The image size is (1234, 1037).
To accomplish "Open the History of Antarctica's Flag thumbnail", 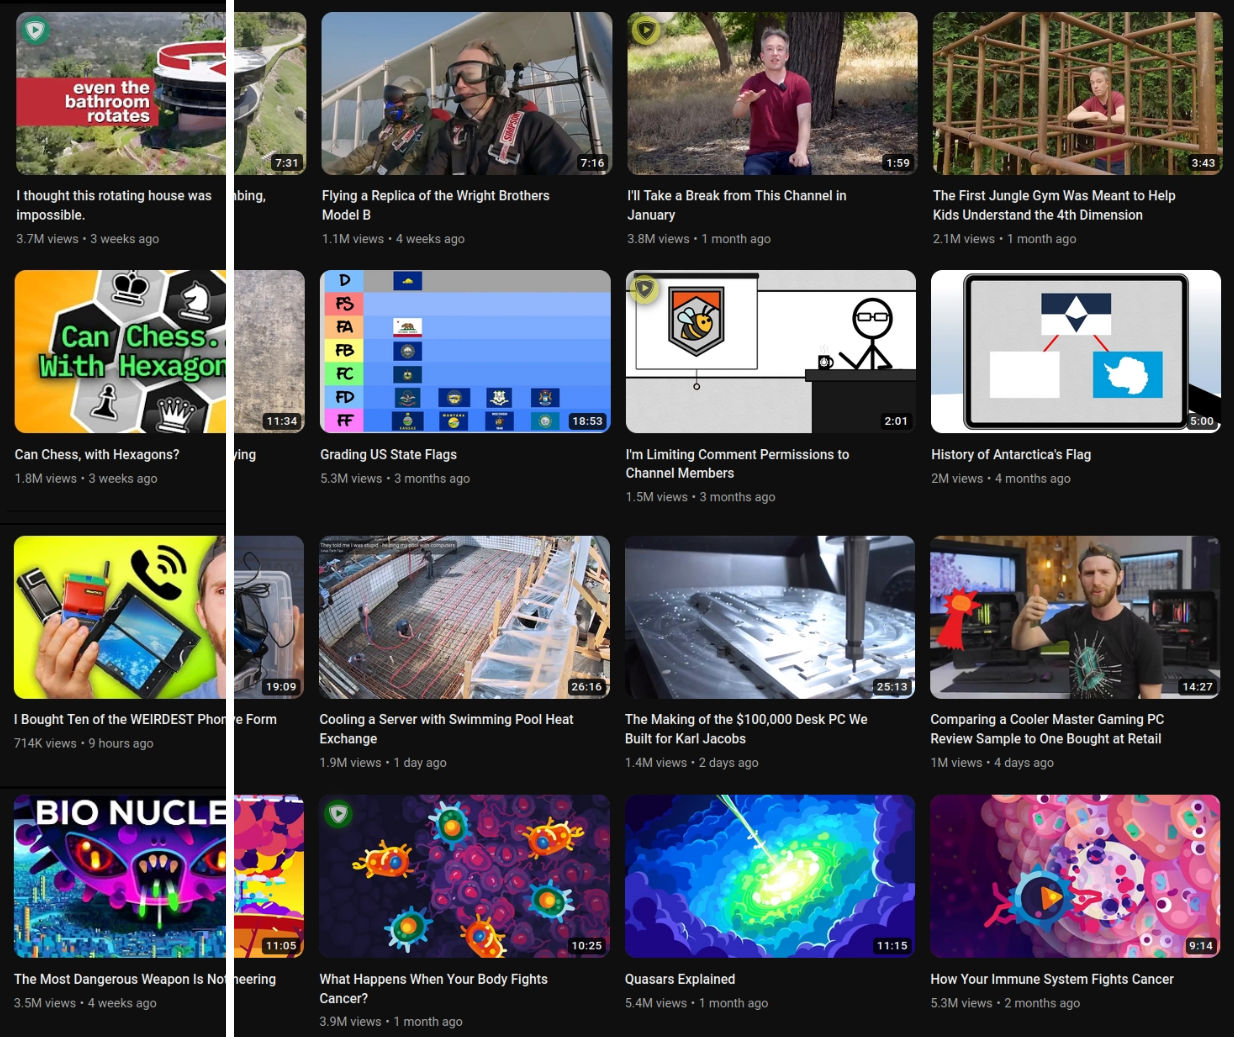I will (1075, 351).
